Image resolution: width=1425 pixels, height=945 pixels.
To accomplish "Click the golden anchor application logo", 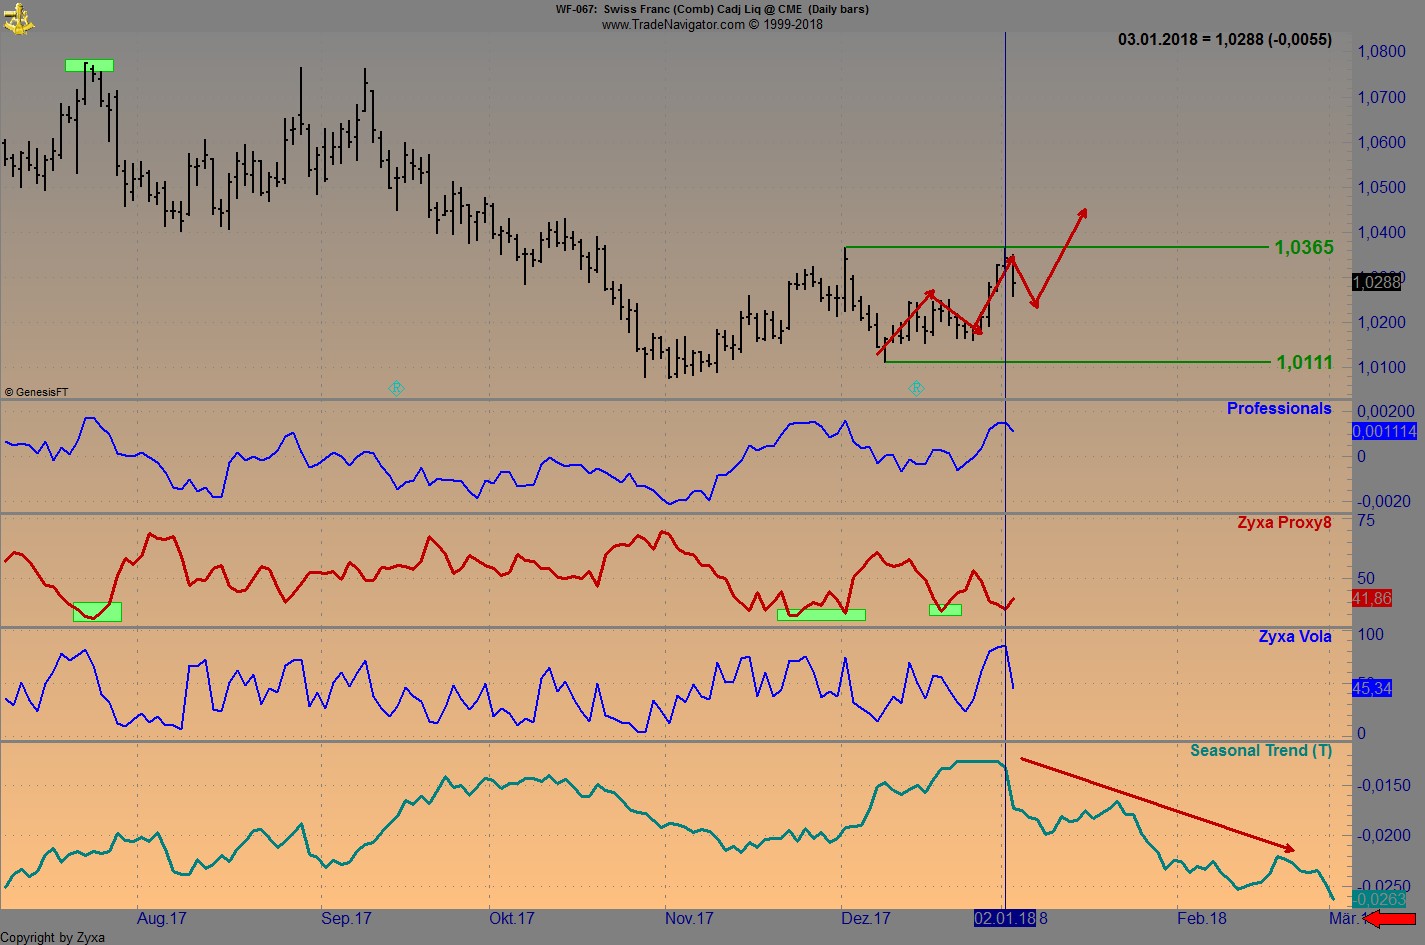I will tap(20, 17).
